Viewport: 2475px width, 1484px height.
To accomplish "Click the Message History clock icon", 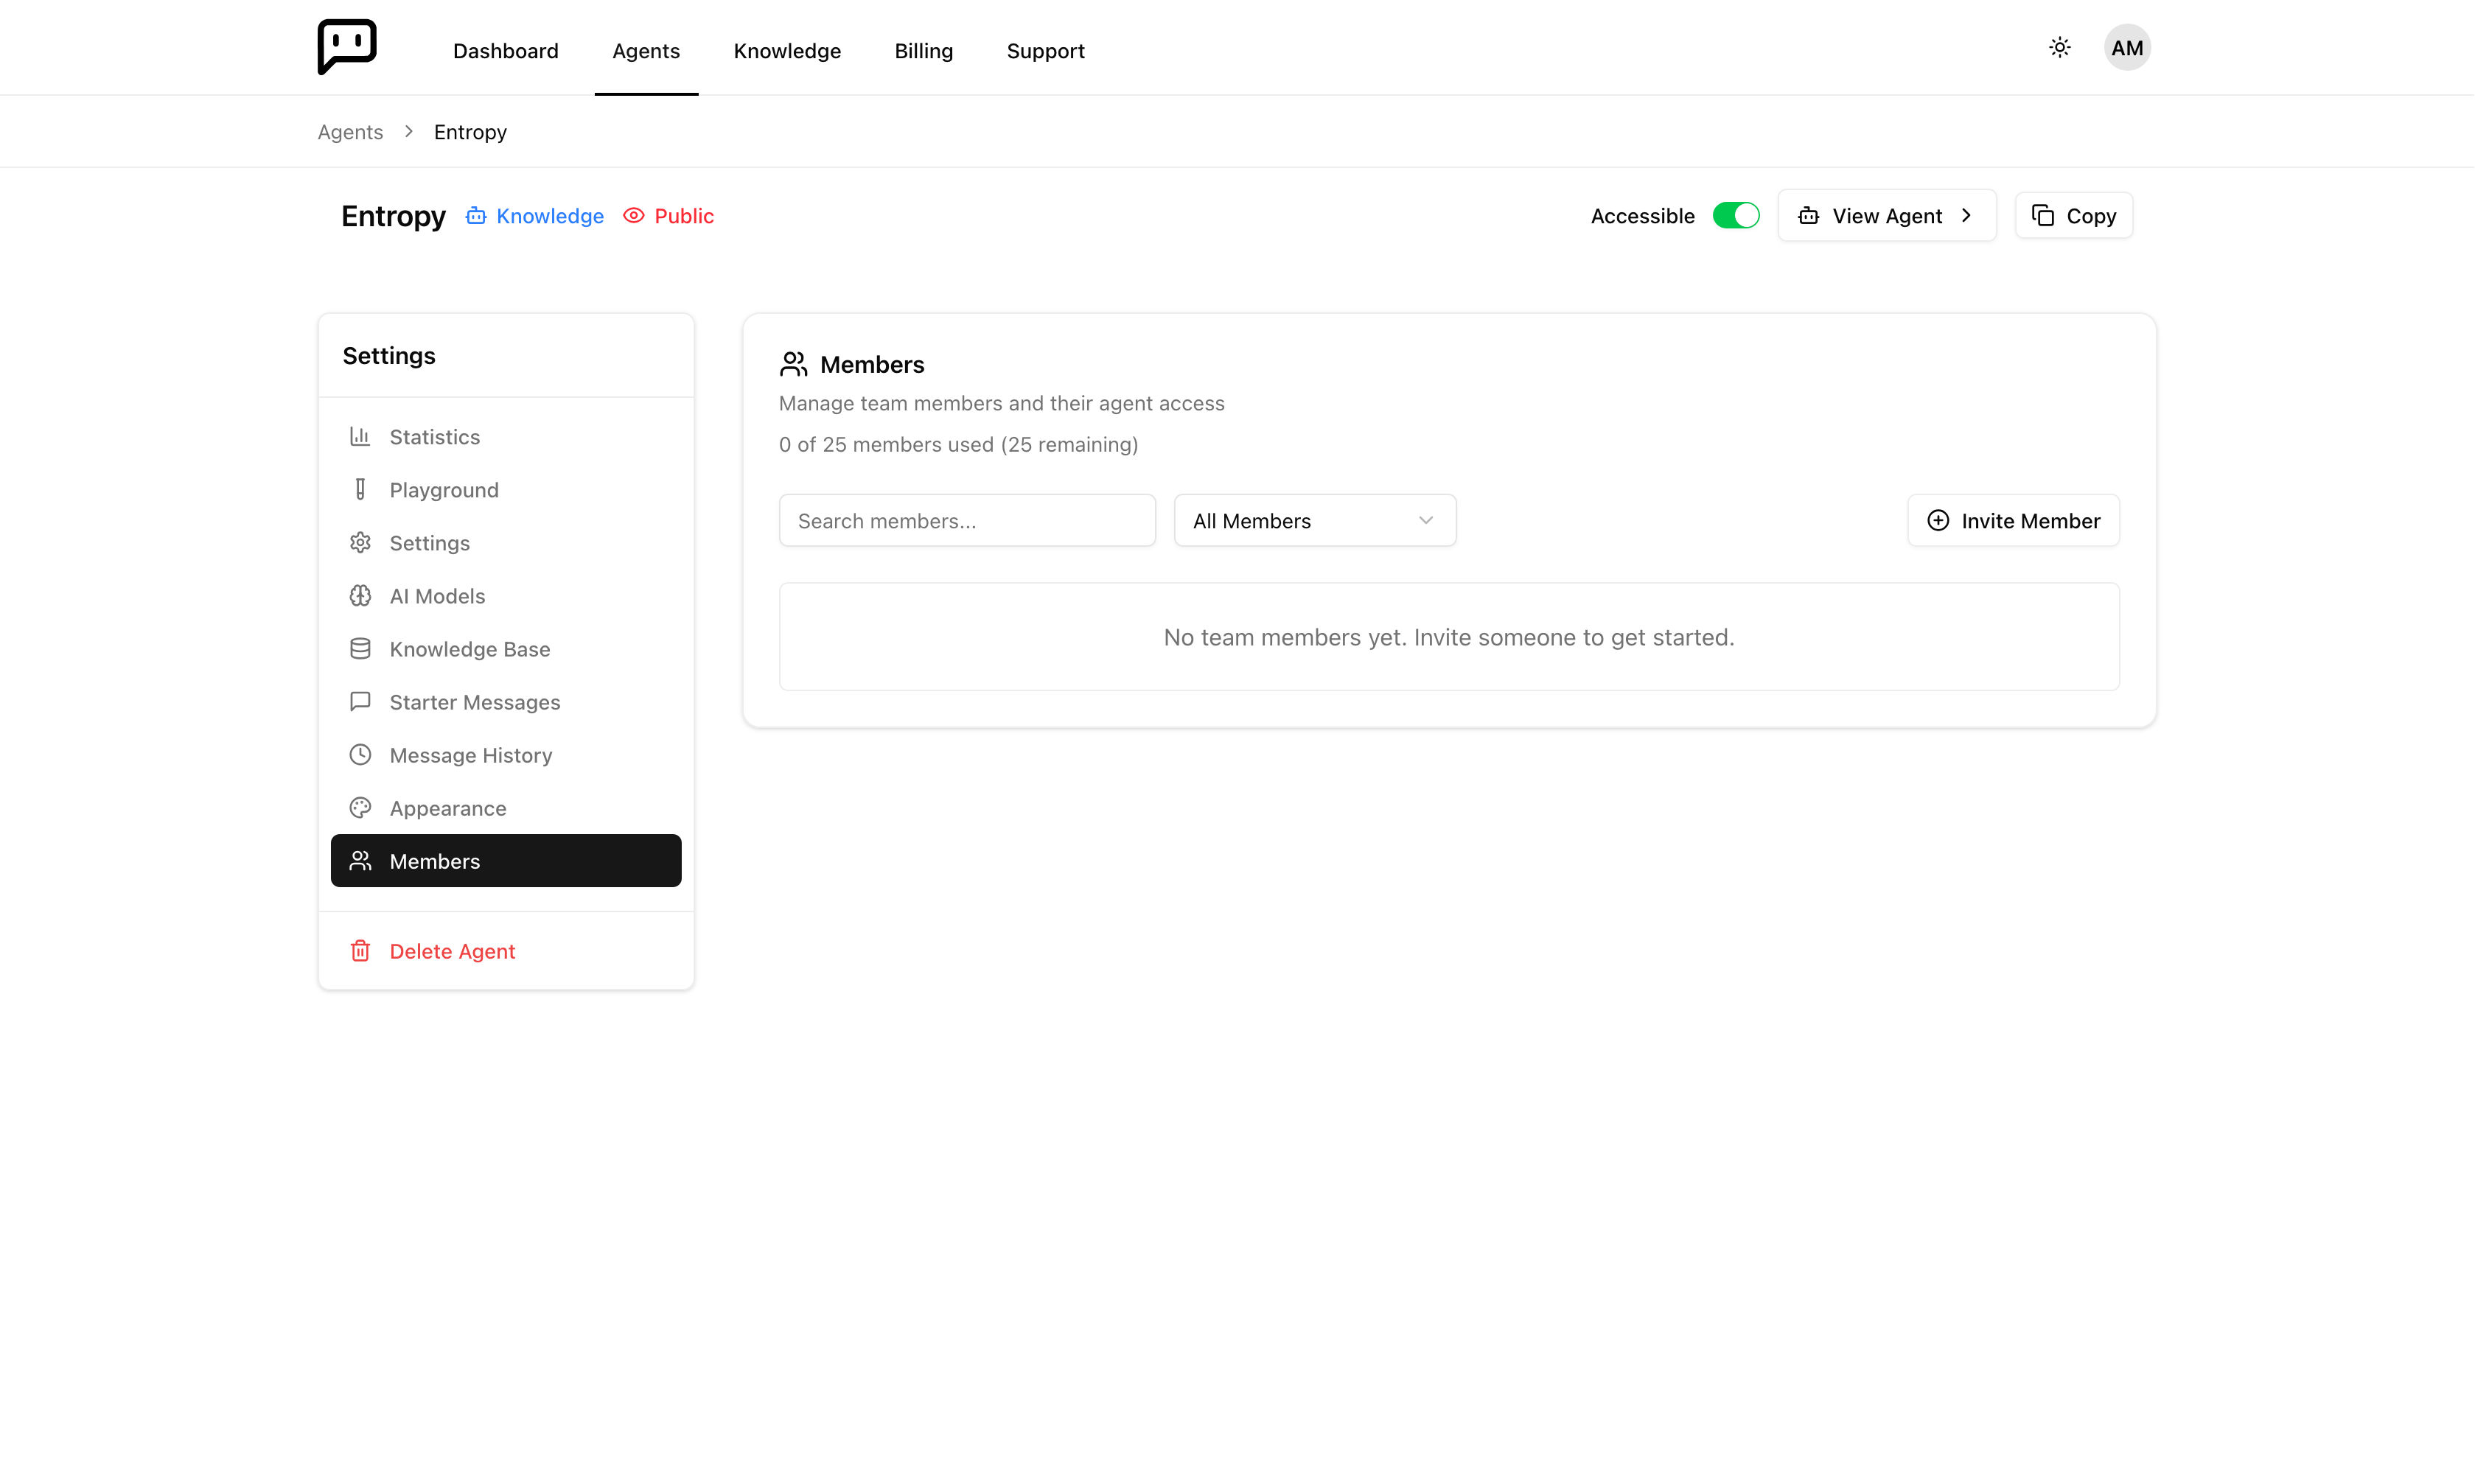I will (360, 754).
